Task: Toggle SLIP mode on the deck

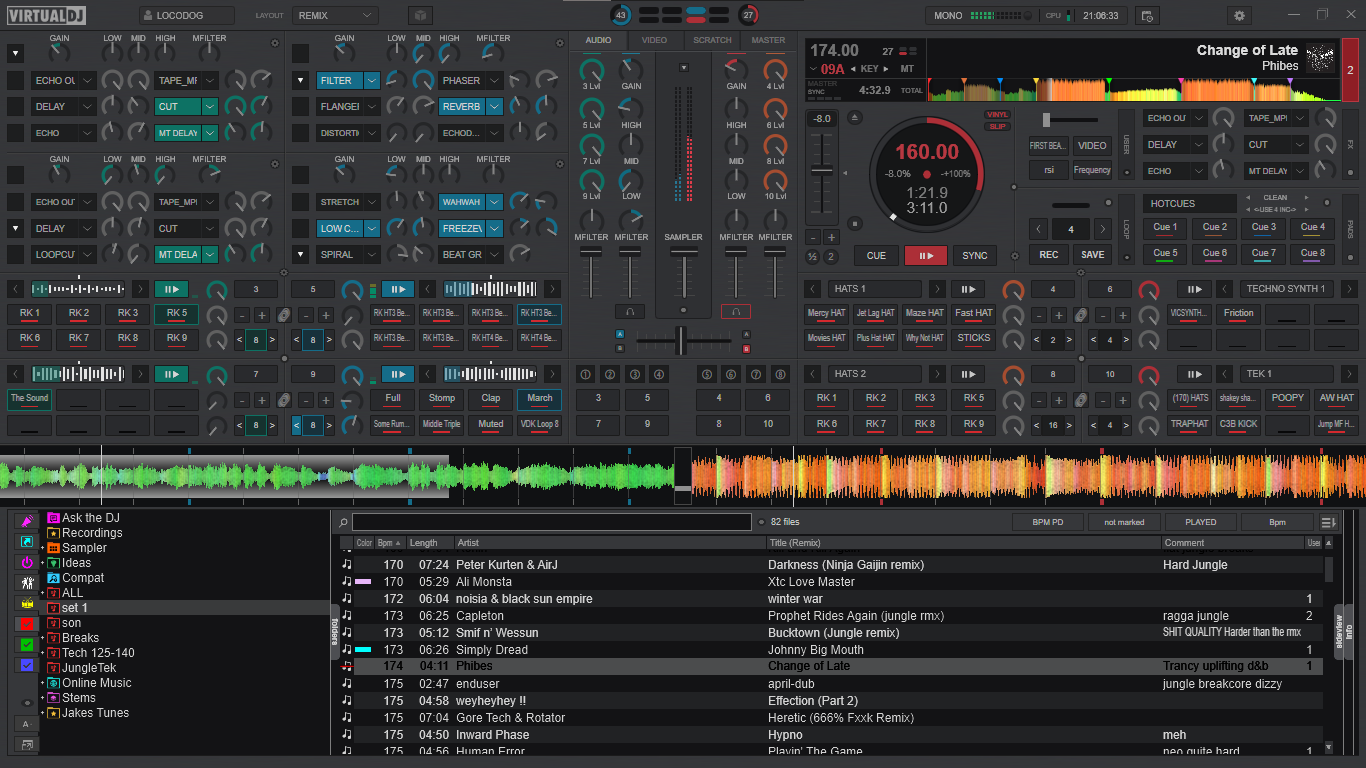Action: point(997,126)
